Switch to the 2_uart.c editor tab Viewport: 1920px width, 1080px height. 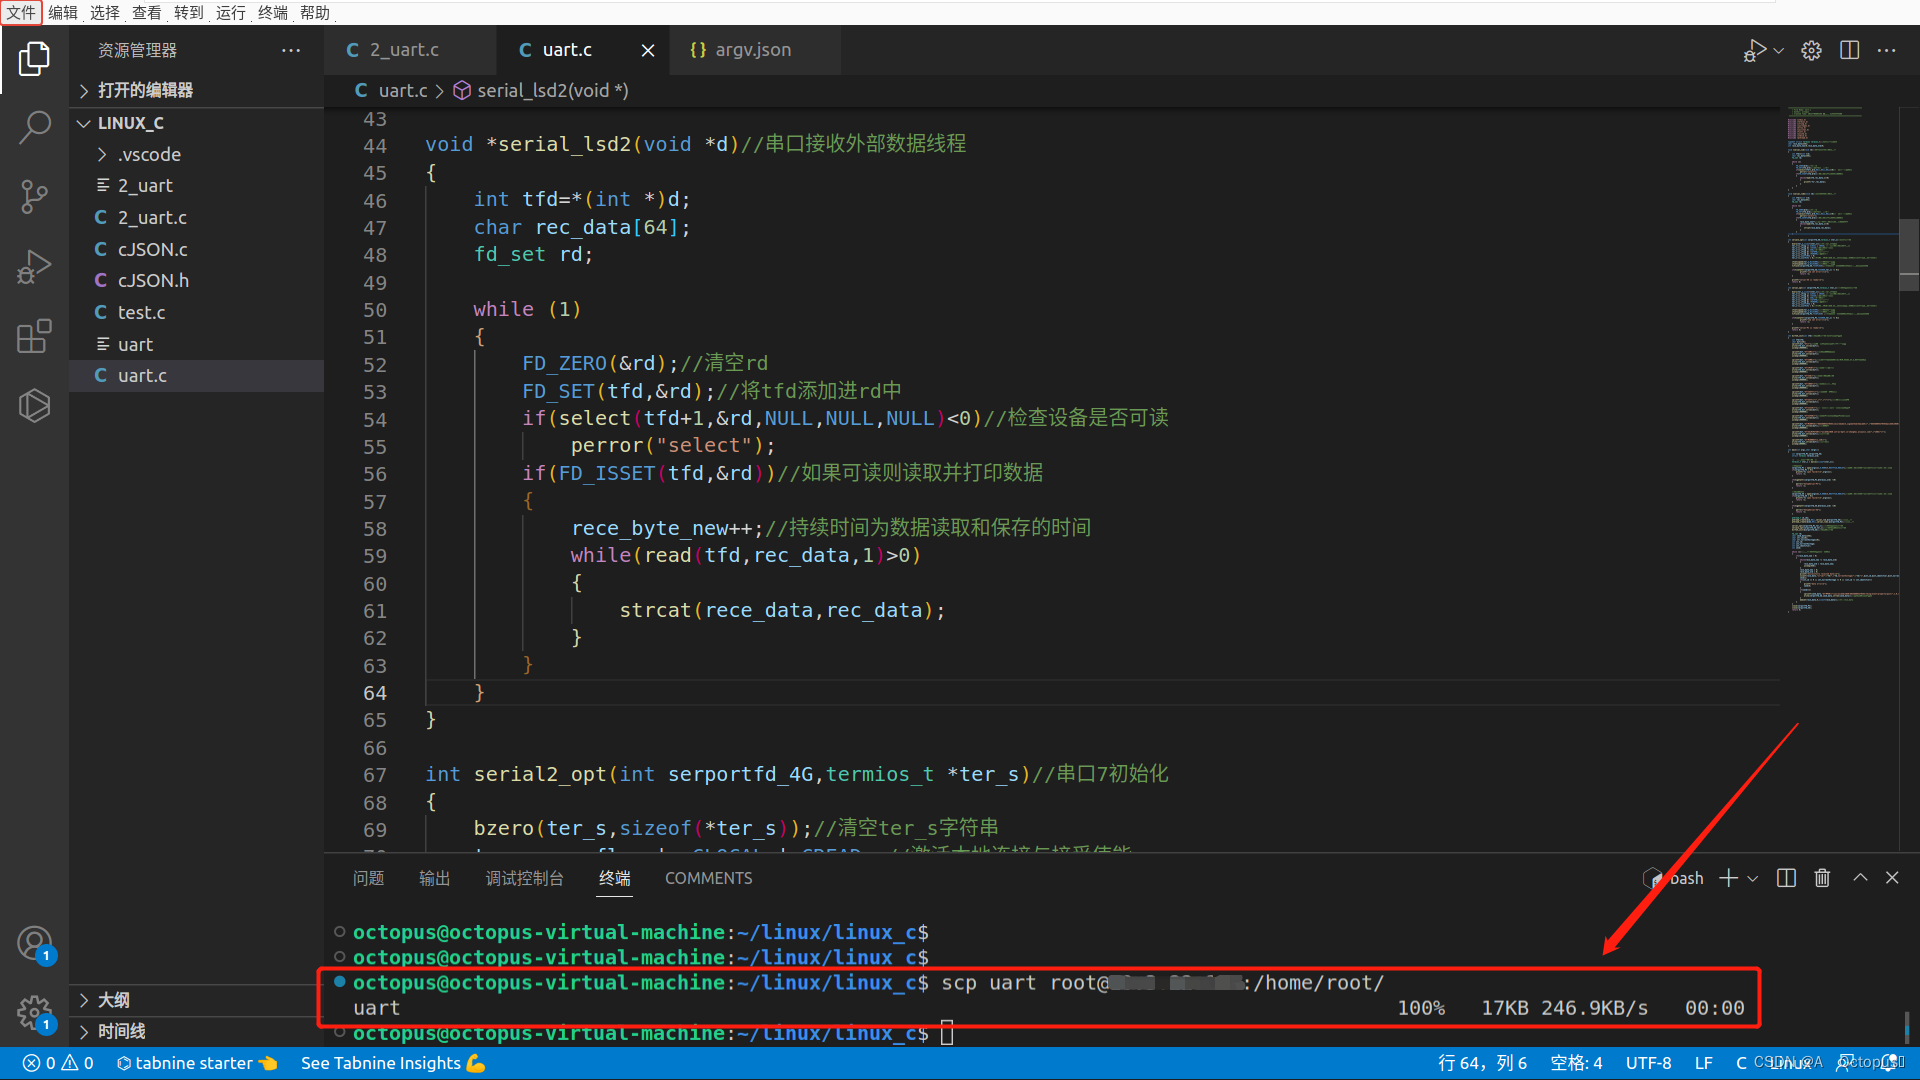click(x=403, y=50)
